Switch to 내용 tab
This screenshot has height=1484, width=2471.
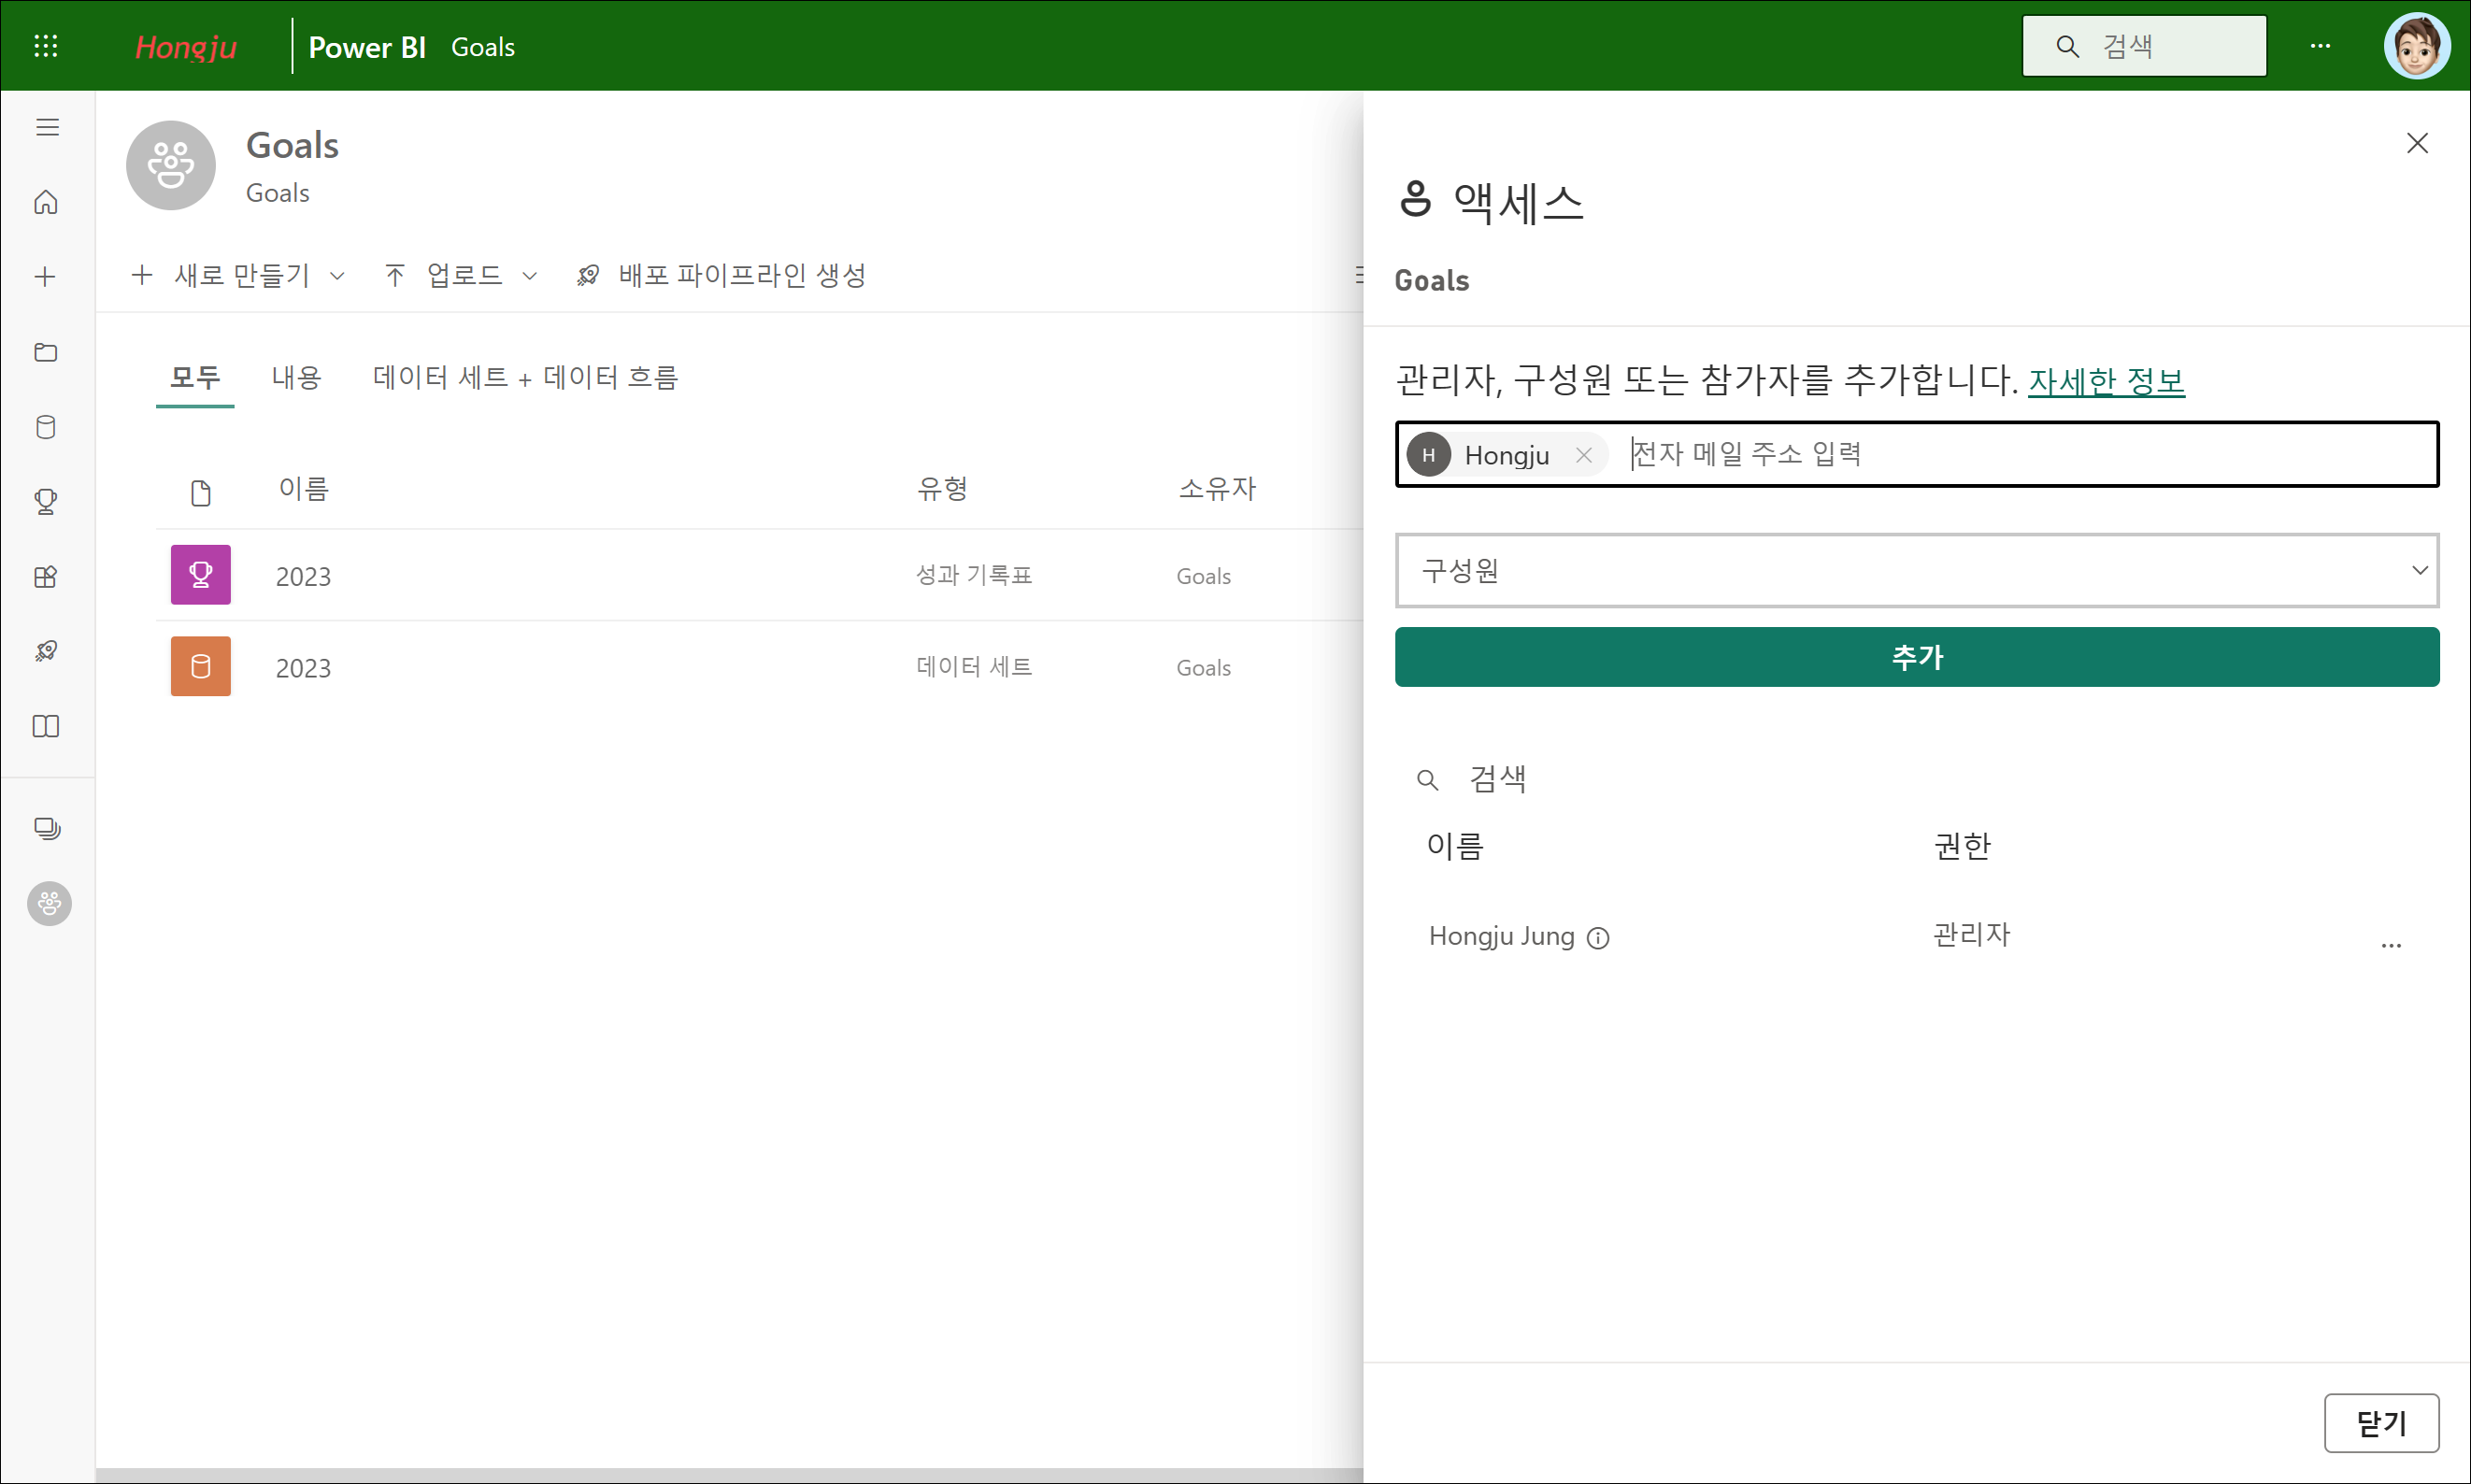(296, 377)
